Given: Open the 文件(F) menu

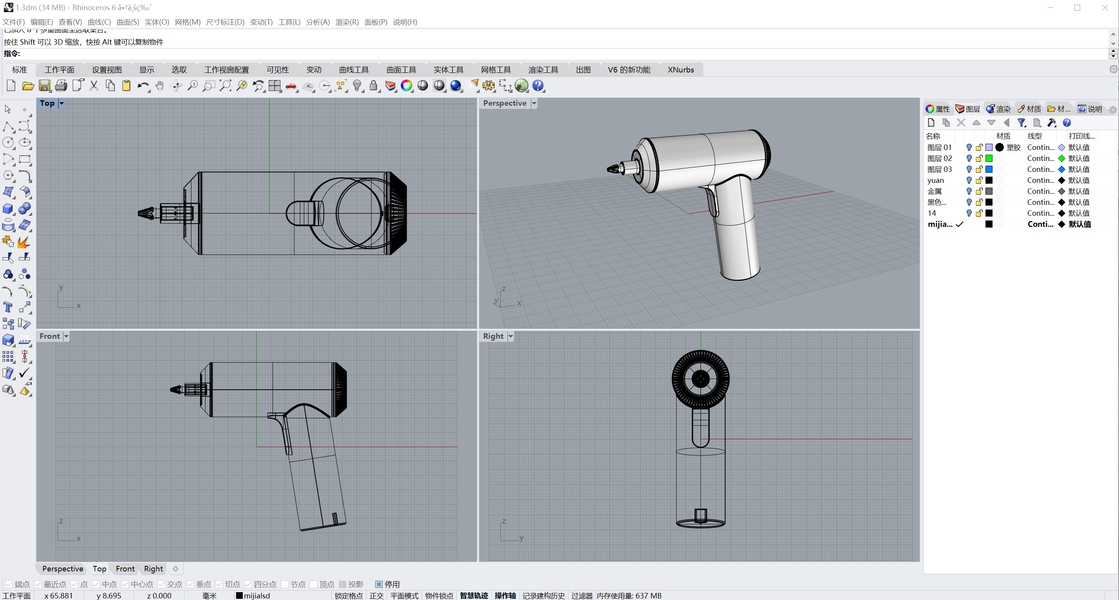Looking at the screenshot, I should pyautogui.click(x=14, y=22).
